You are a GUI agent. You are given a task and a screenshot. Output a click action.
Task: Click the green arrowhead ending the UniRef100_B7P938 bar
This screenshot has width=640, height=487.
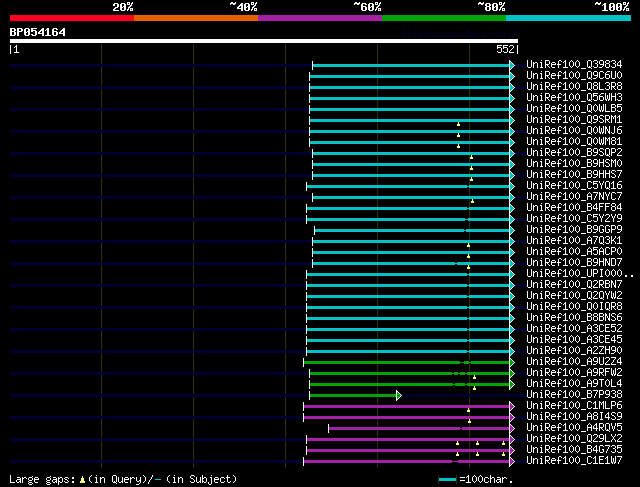click(399, 395)
